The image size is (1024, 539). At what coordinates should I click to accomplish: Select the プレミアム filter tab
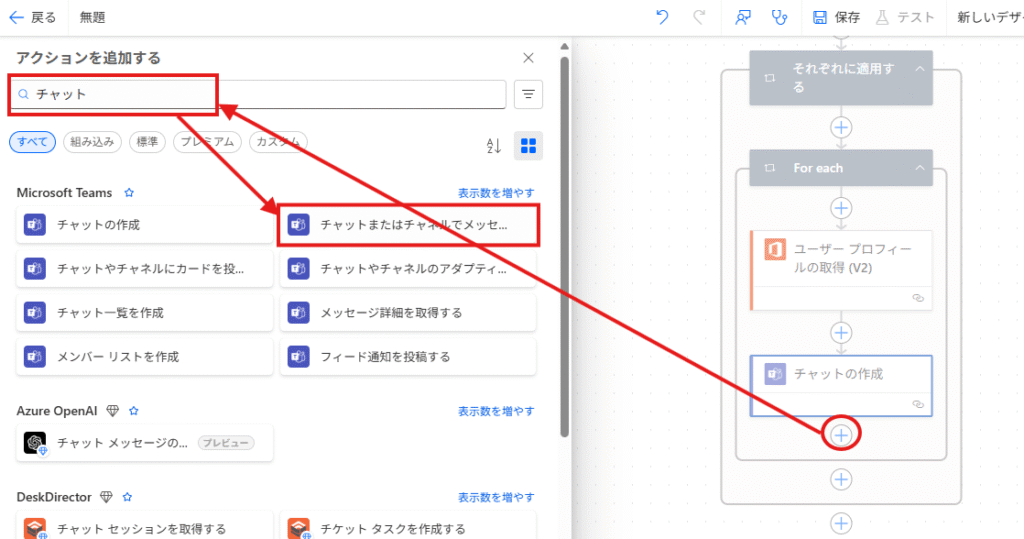208,142
